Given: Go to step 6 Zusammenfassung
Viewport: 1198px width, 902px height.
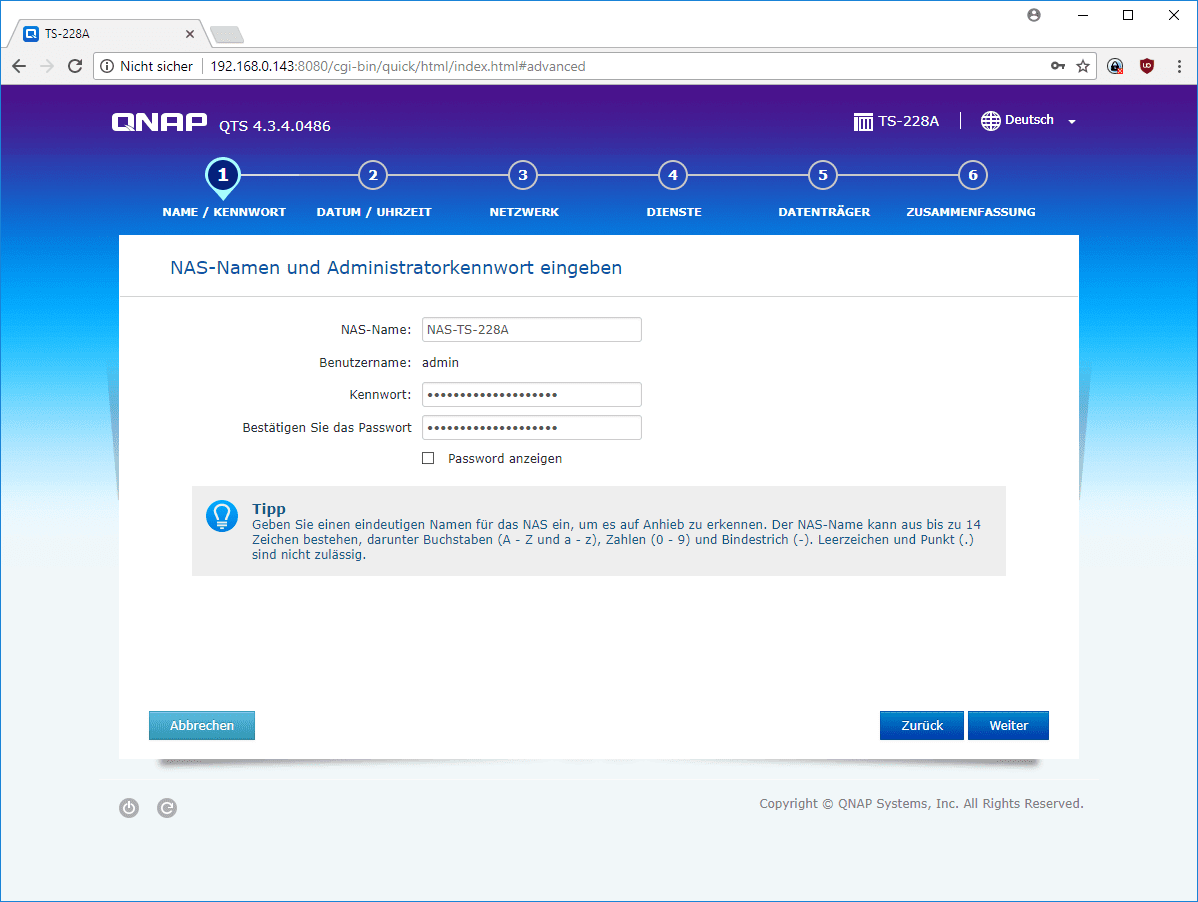Looking at the screenshot, I should coord(973,176).
